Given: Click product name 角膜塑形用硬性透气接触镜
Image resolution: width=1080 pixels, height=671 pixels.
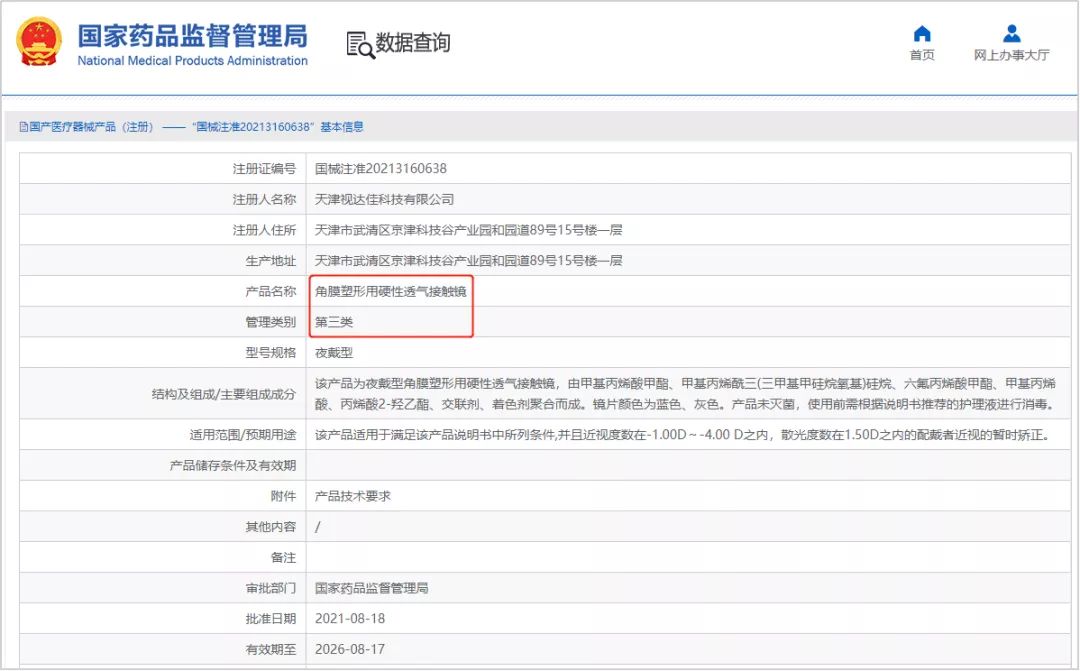Looking at the screenshot, I should pos(390,292).
